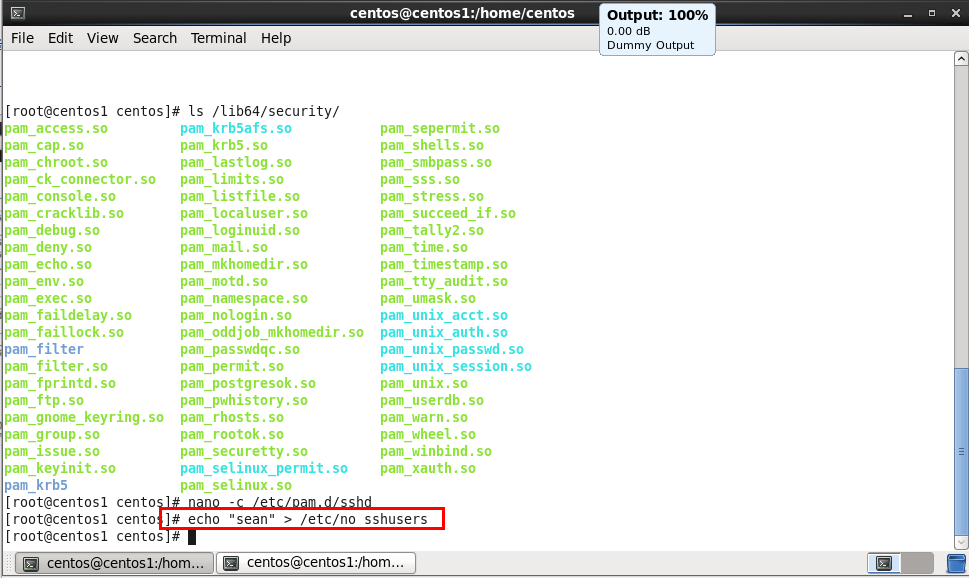The image size is (969, 578).
Task: Click the text pam_oddjob_mkhomedir.so
Action: point(271,333)
